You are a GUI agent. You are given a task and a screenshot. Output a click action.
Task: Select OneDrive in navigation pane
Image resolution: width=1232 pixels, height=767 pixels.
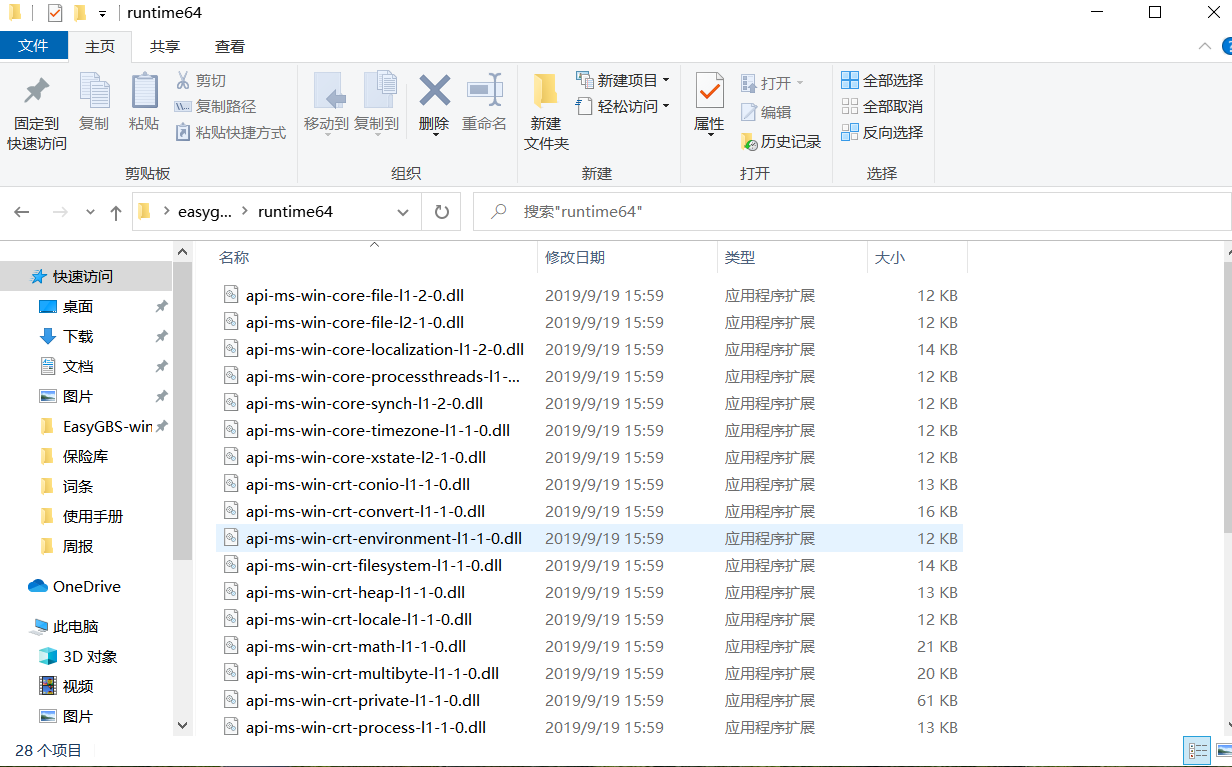pyautogui.click(x=86, y=586)
